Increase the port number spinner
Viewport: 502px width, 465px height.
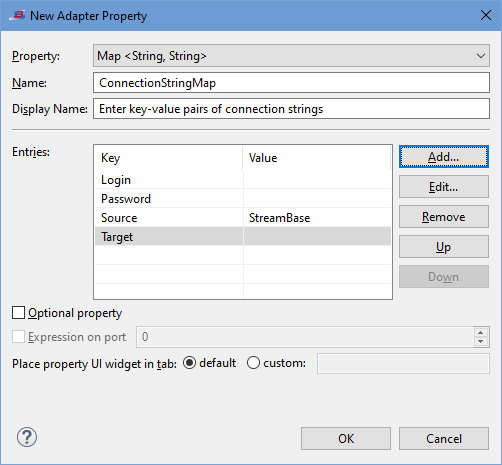[x=480, y=332]
